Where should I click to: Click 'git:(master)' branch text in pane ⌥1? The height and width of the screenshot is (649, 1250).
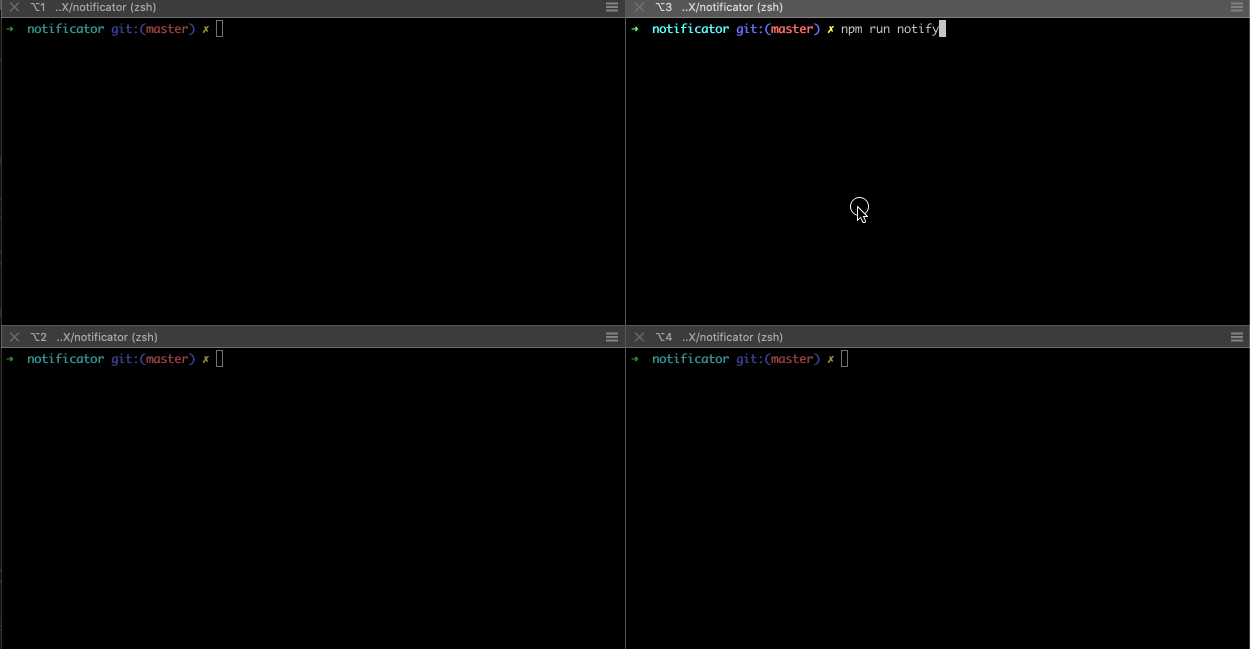(x=153, y=29)
